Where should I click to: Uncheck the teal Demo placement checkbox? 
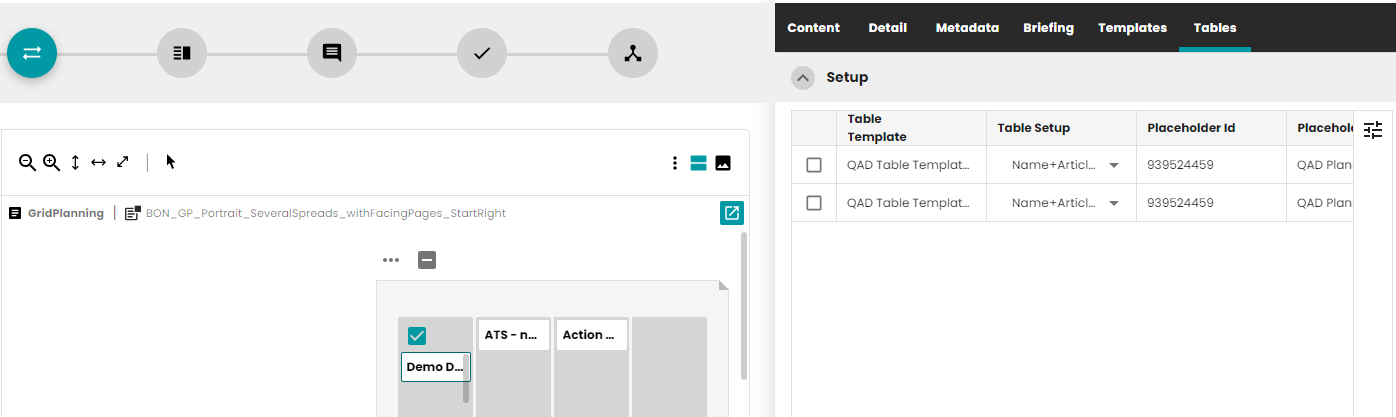click(417, 336)
